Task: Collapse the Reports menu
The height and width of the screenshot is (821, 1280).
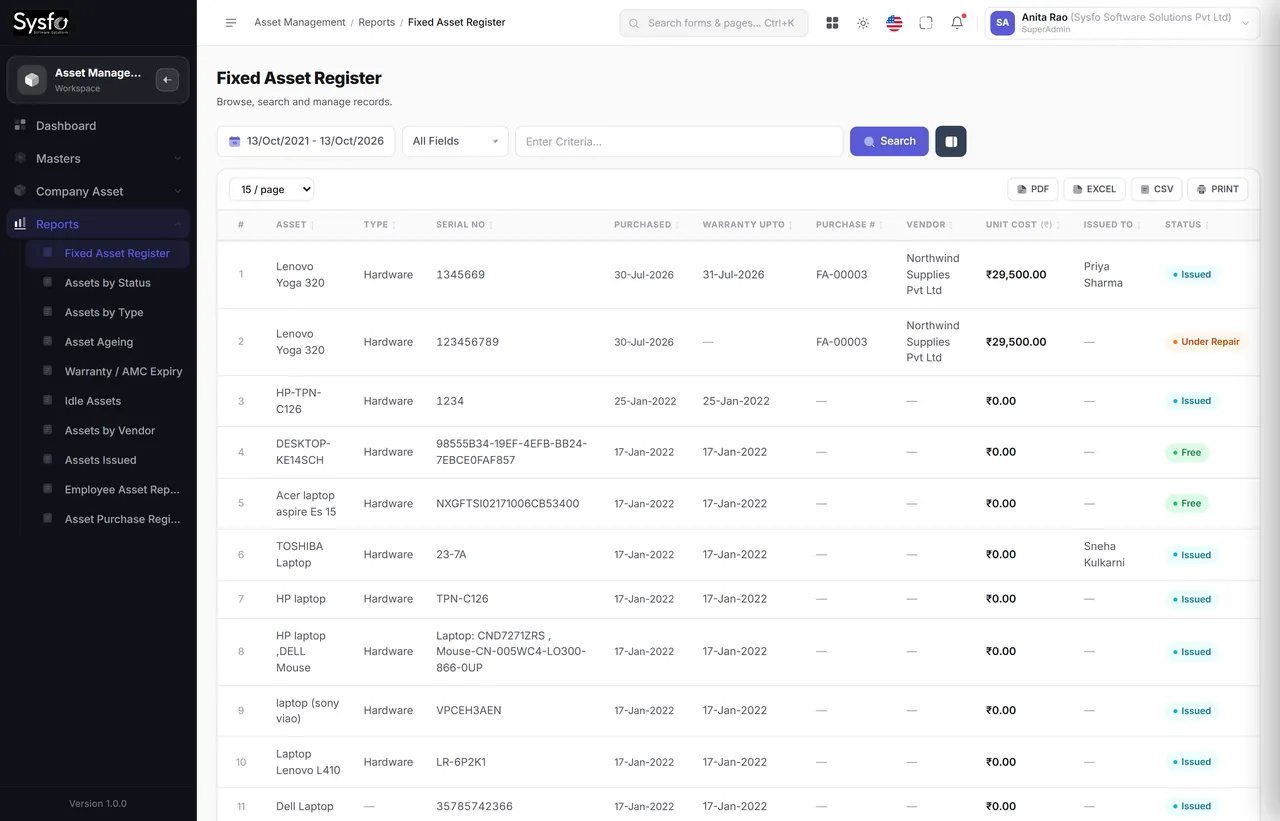Action: pyautogui.click(x=98, y=224)
